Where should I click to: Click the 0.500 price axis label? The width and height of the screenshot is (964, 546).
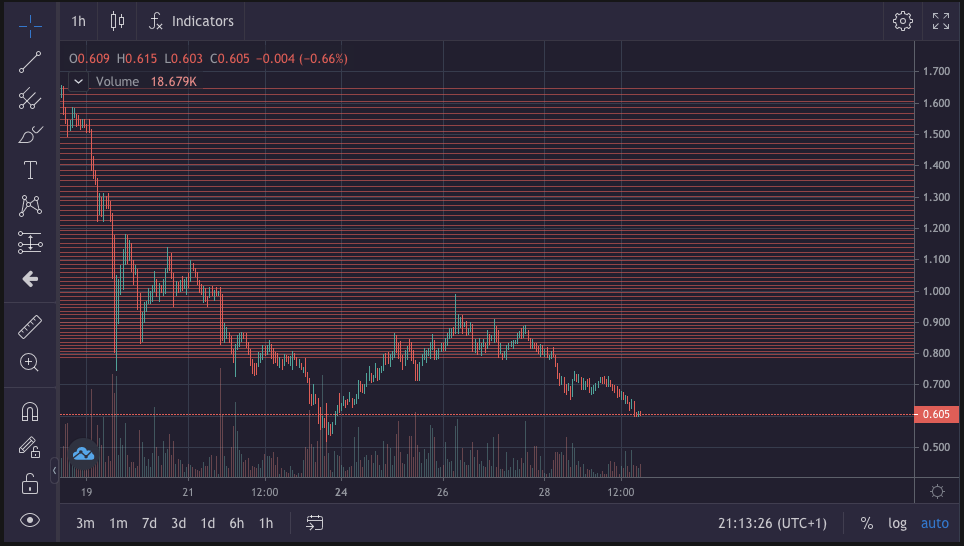click(x=936, y=447)
